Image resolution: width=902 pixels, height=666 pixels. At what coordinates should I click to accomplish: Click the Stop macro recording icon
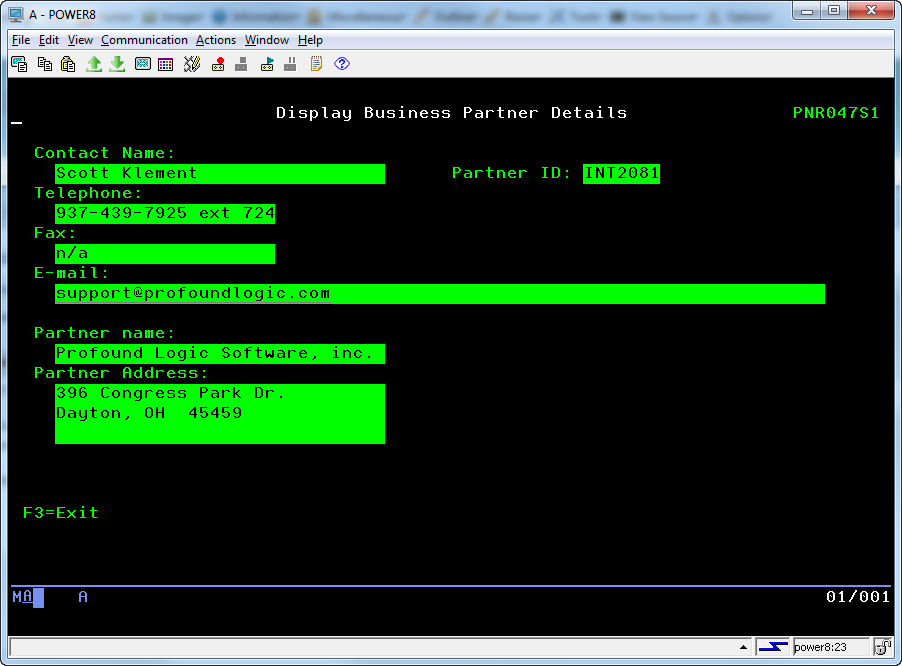coord(242,64)
